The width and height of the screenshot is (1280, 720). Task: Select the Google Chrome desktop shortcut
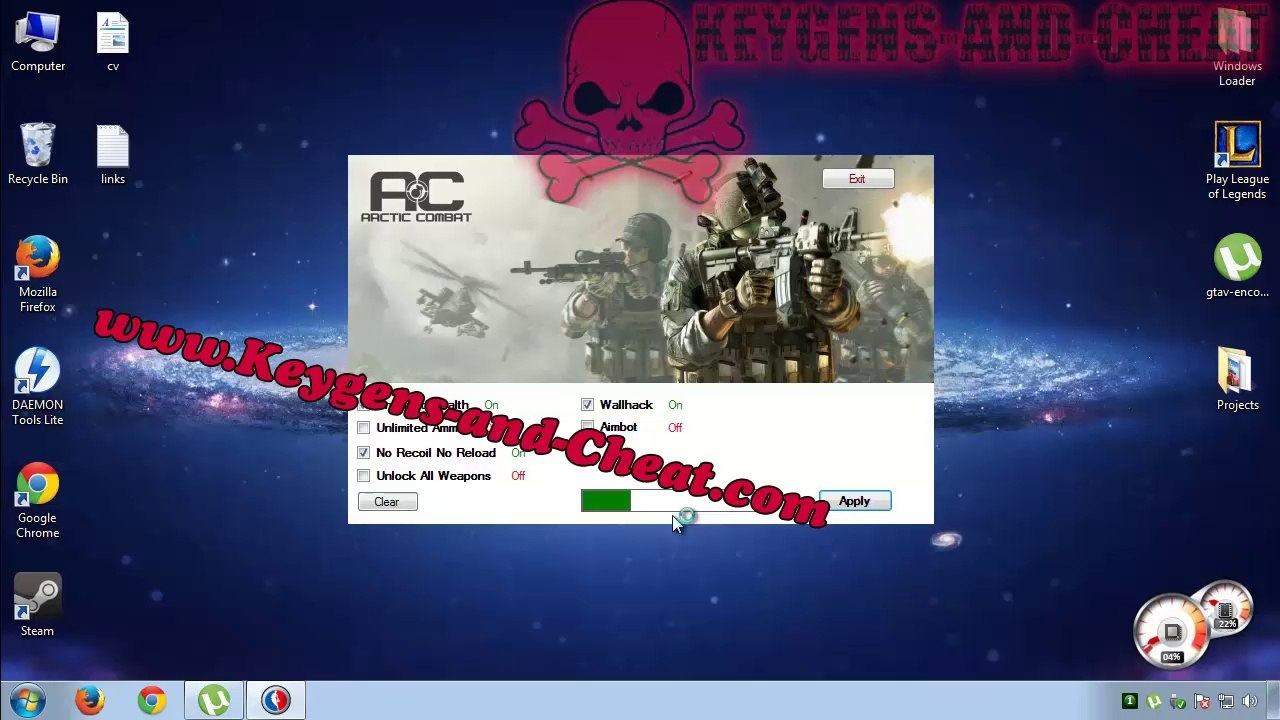tap(38, 500)
